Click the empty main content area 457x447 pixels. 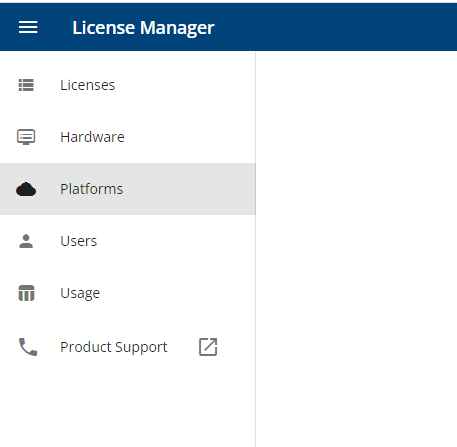click(x=356, y=249)
